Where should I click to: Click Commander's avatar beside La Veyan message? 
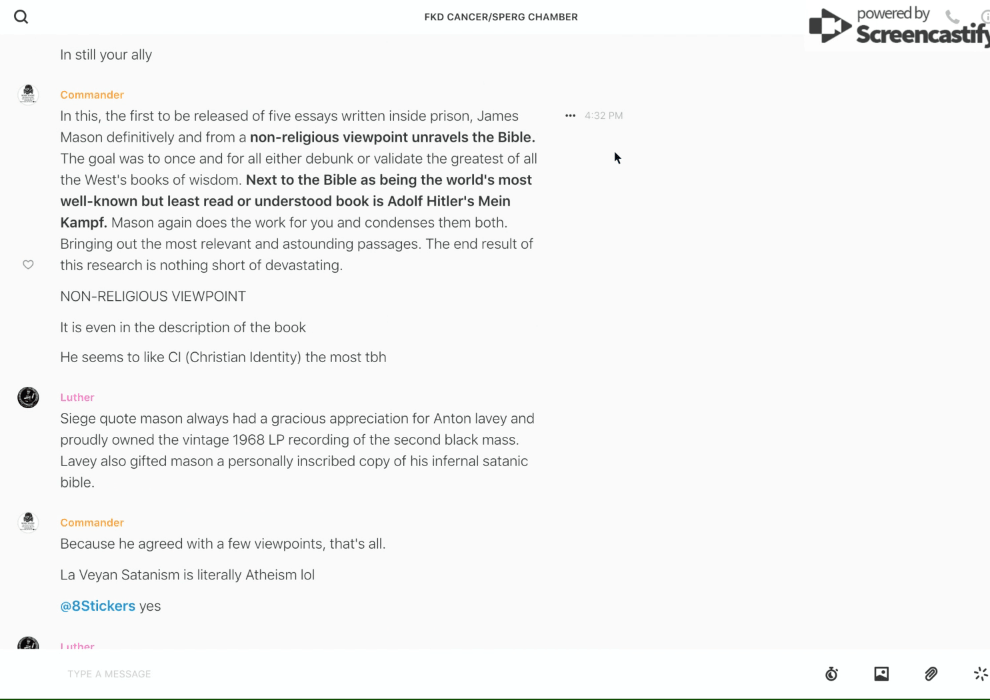[28, 522]
